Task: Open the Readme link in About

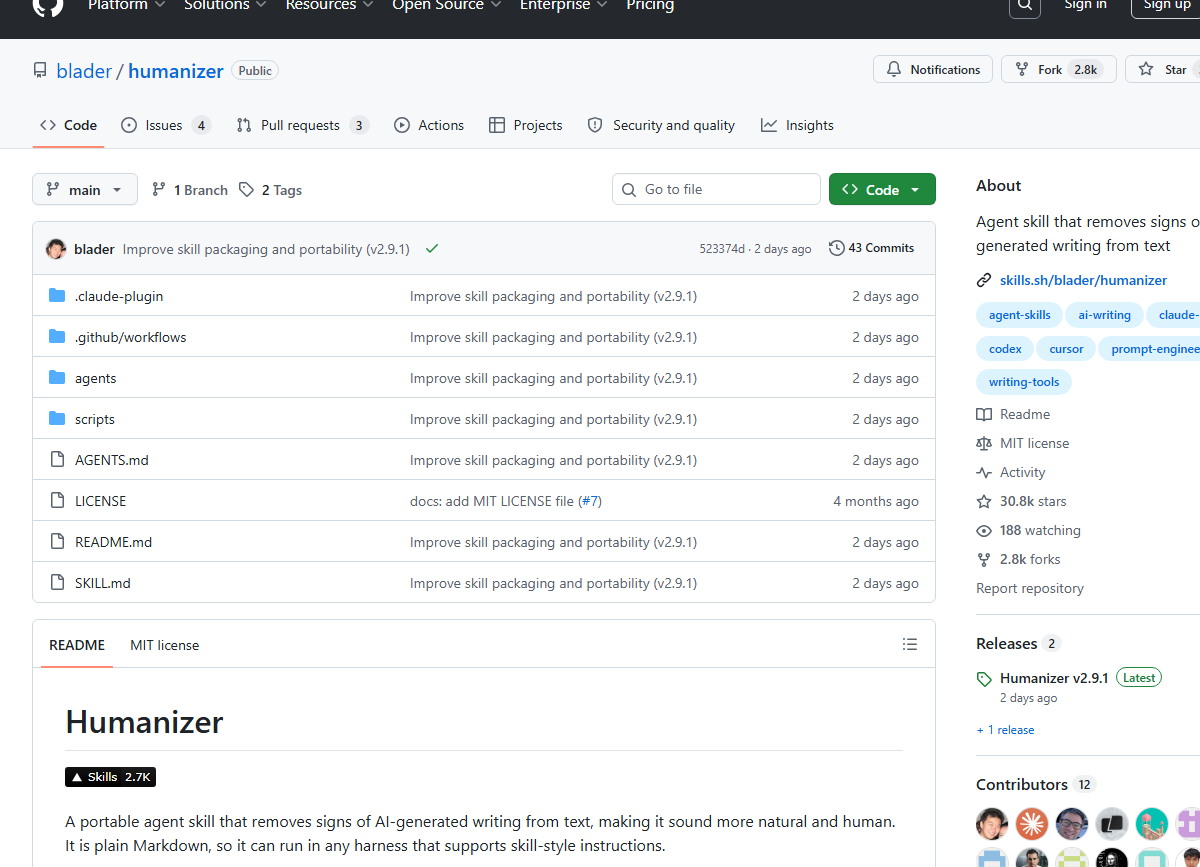Action: click(x=1013, y=414)
